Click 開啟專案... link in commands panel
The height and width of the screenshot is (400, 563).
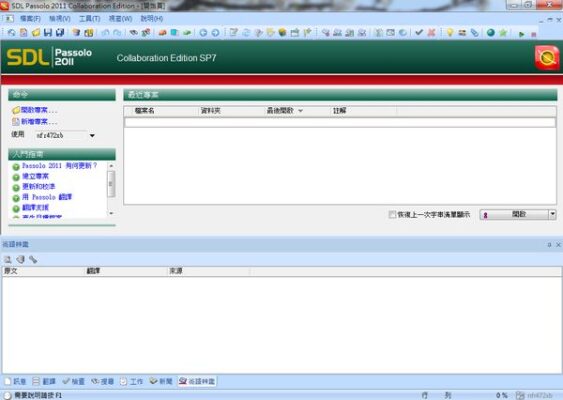pyautogui.click(x=39, y=110)
